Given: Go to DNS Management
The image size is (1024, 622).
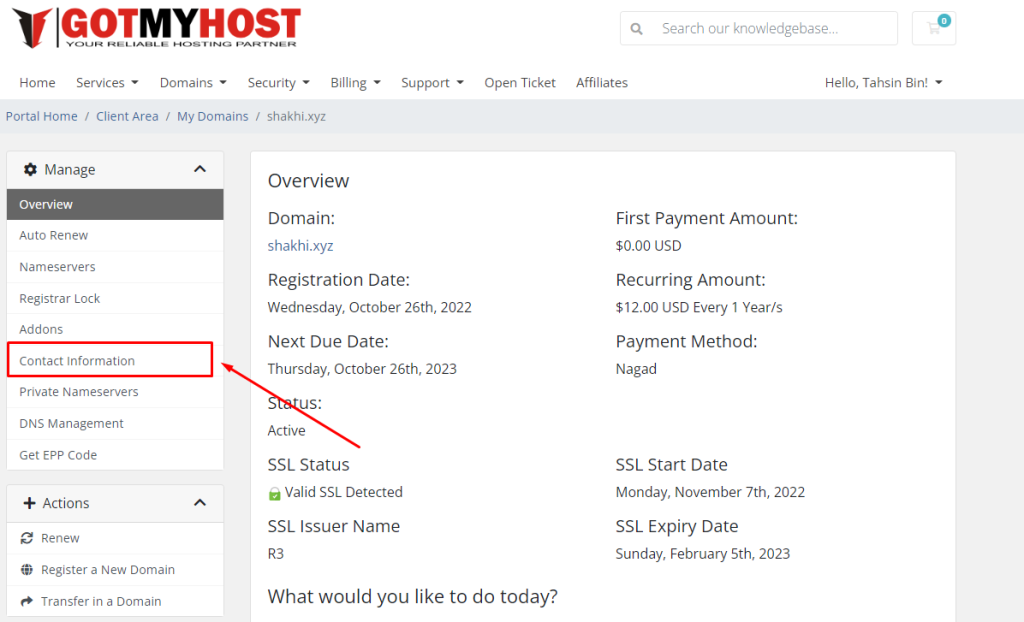Looking at the screenshot, I should 71,424.
